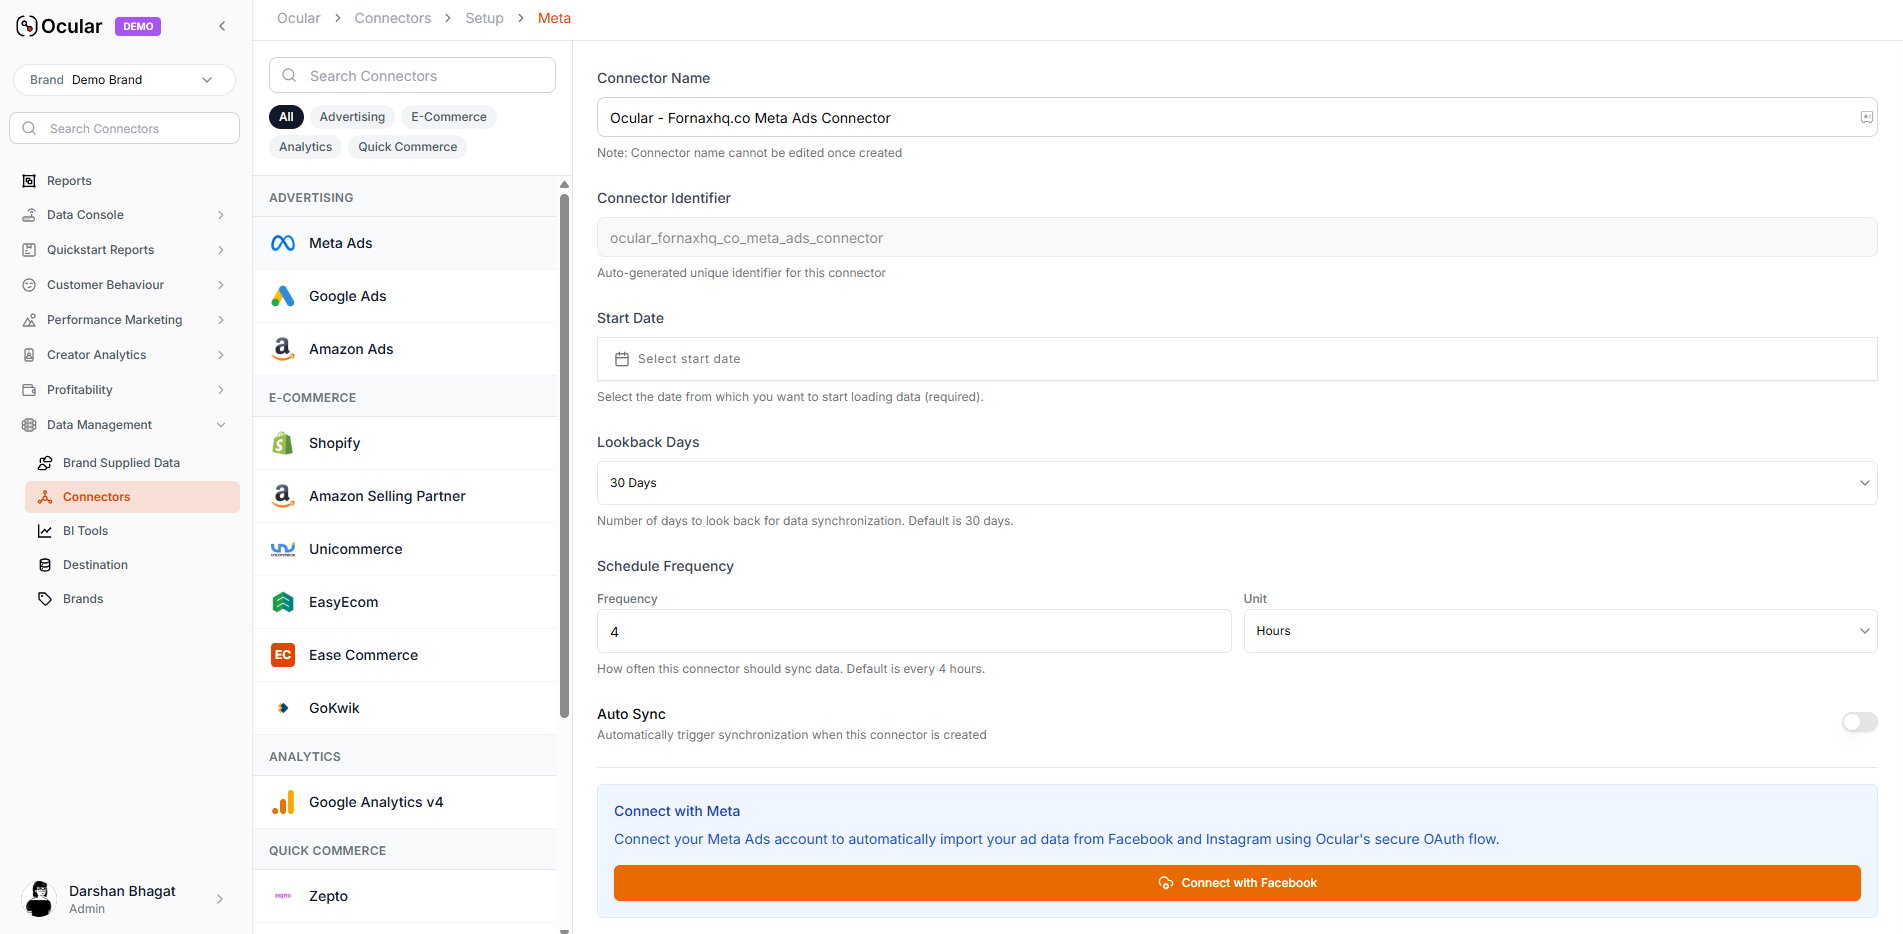Screen dimensions: 1903x934
Task: Open Amazon Selling Partner connector
Action: 405,496
